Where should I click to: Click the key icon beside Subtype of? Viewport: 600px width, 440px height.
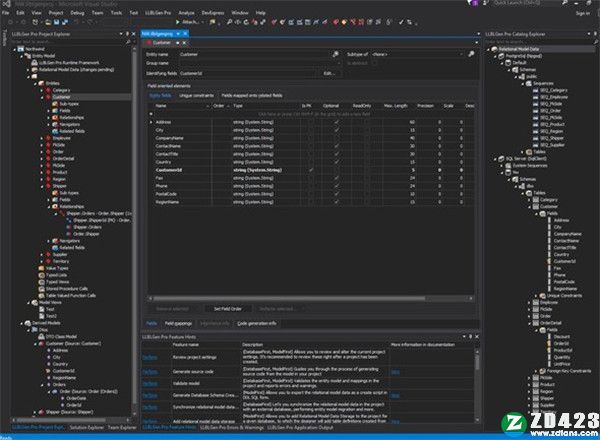coord(471,54)
